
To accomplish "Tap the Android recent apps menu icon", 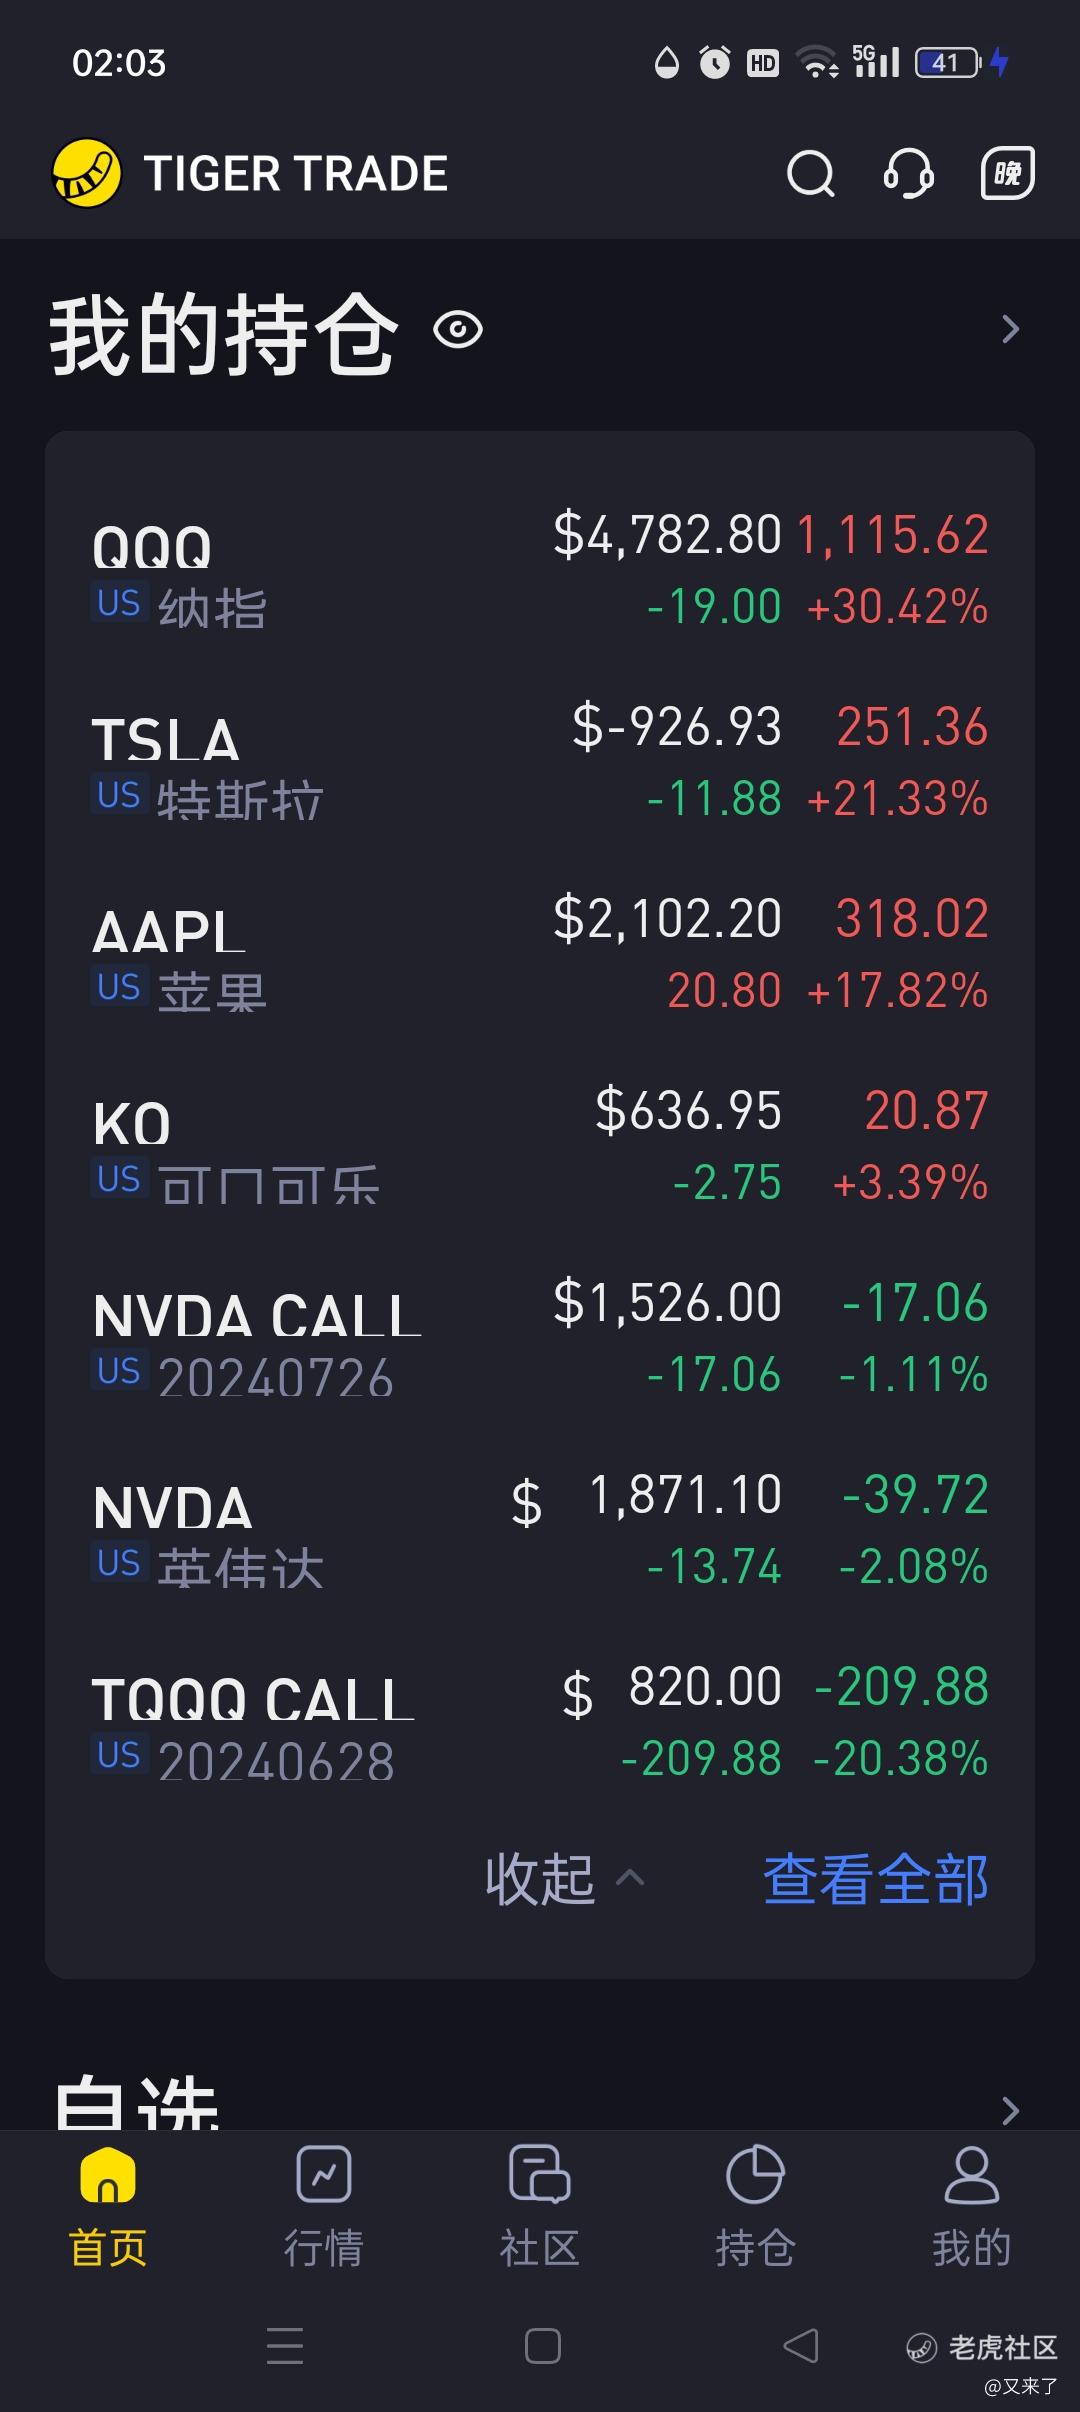I will 285,2346.
